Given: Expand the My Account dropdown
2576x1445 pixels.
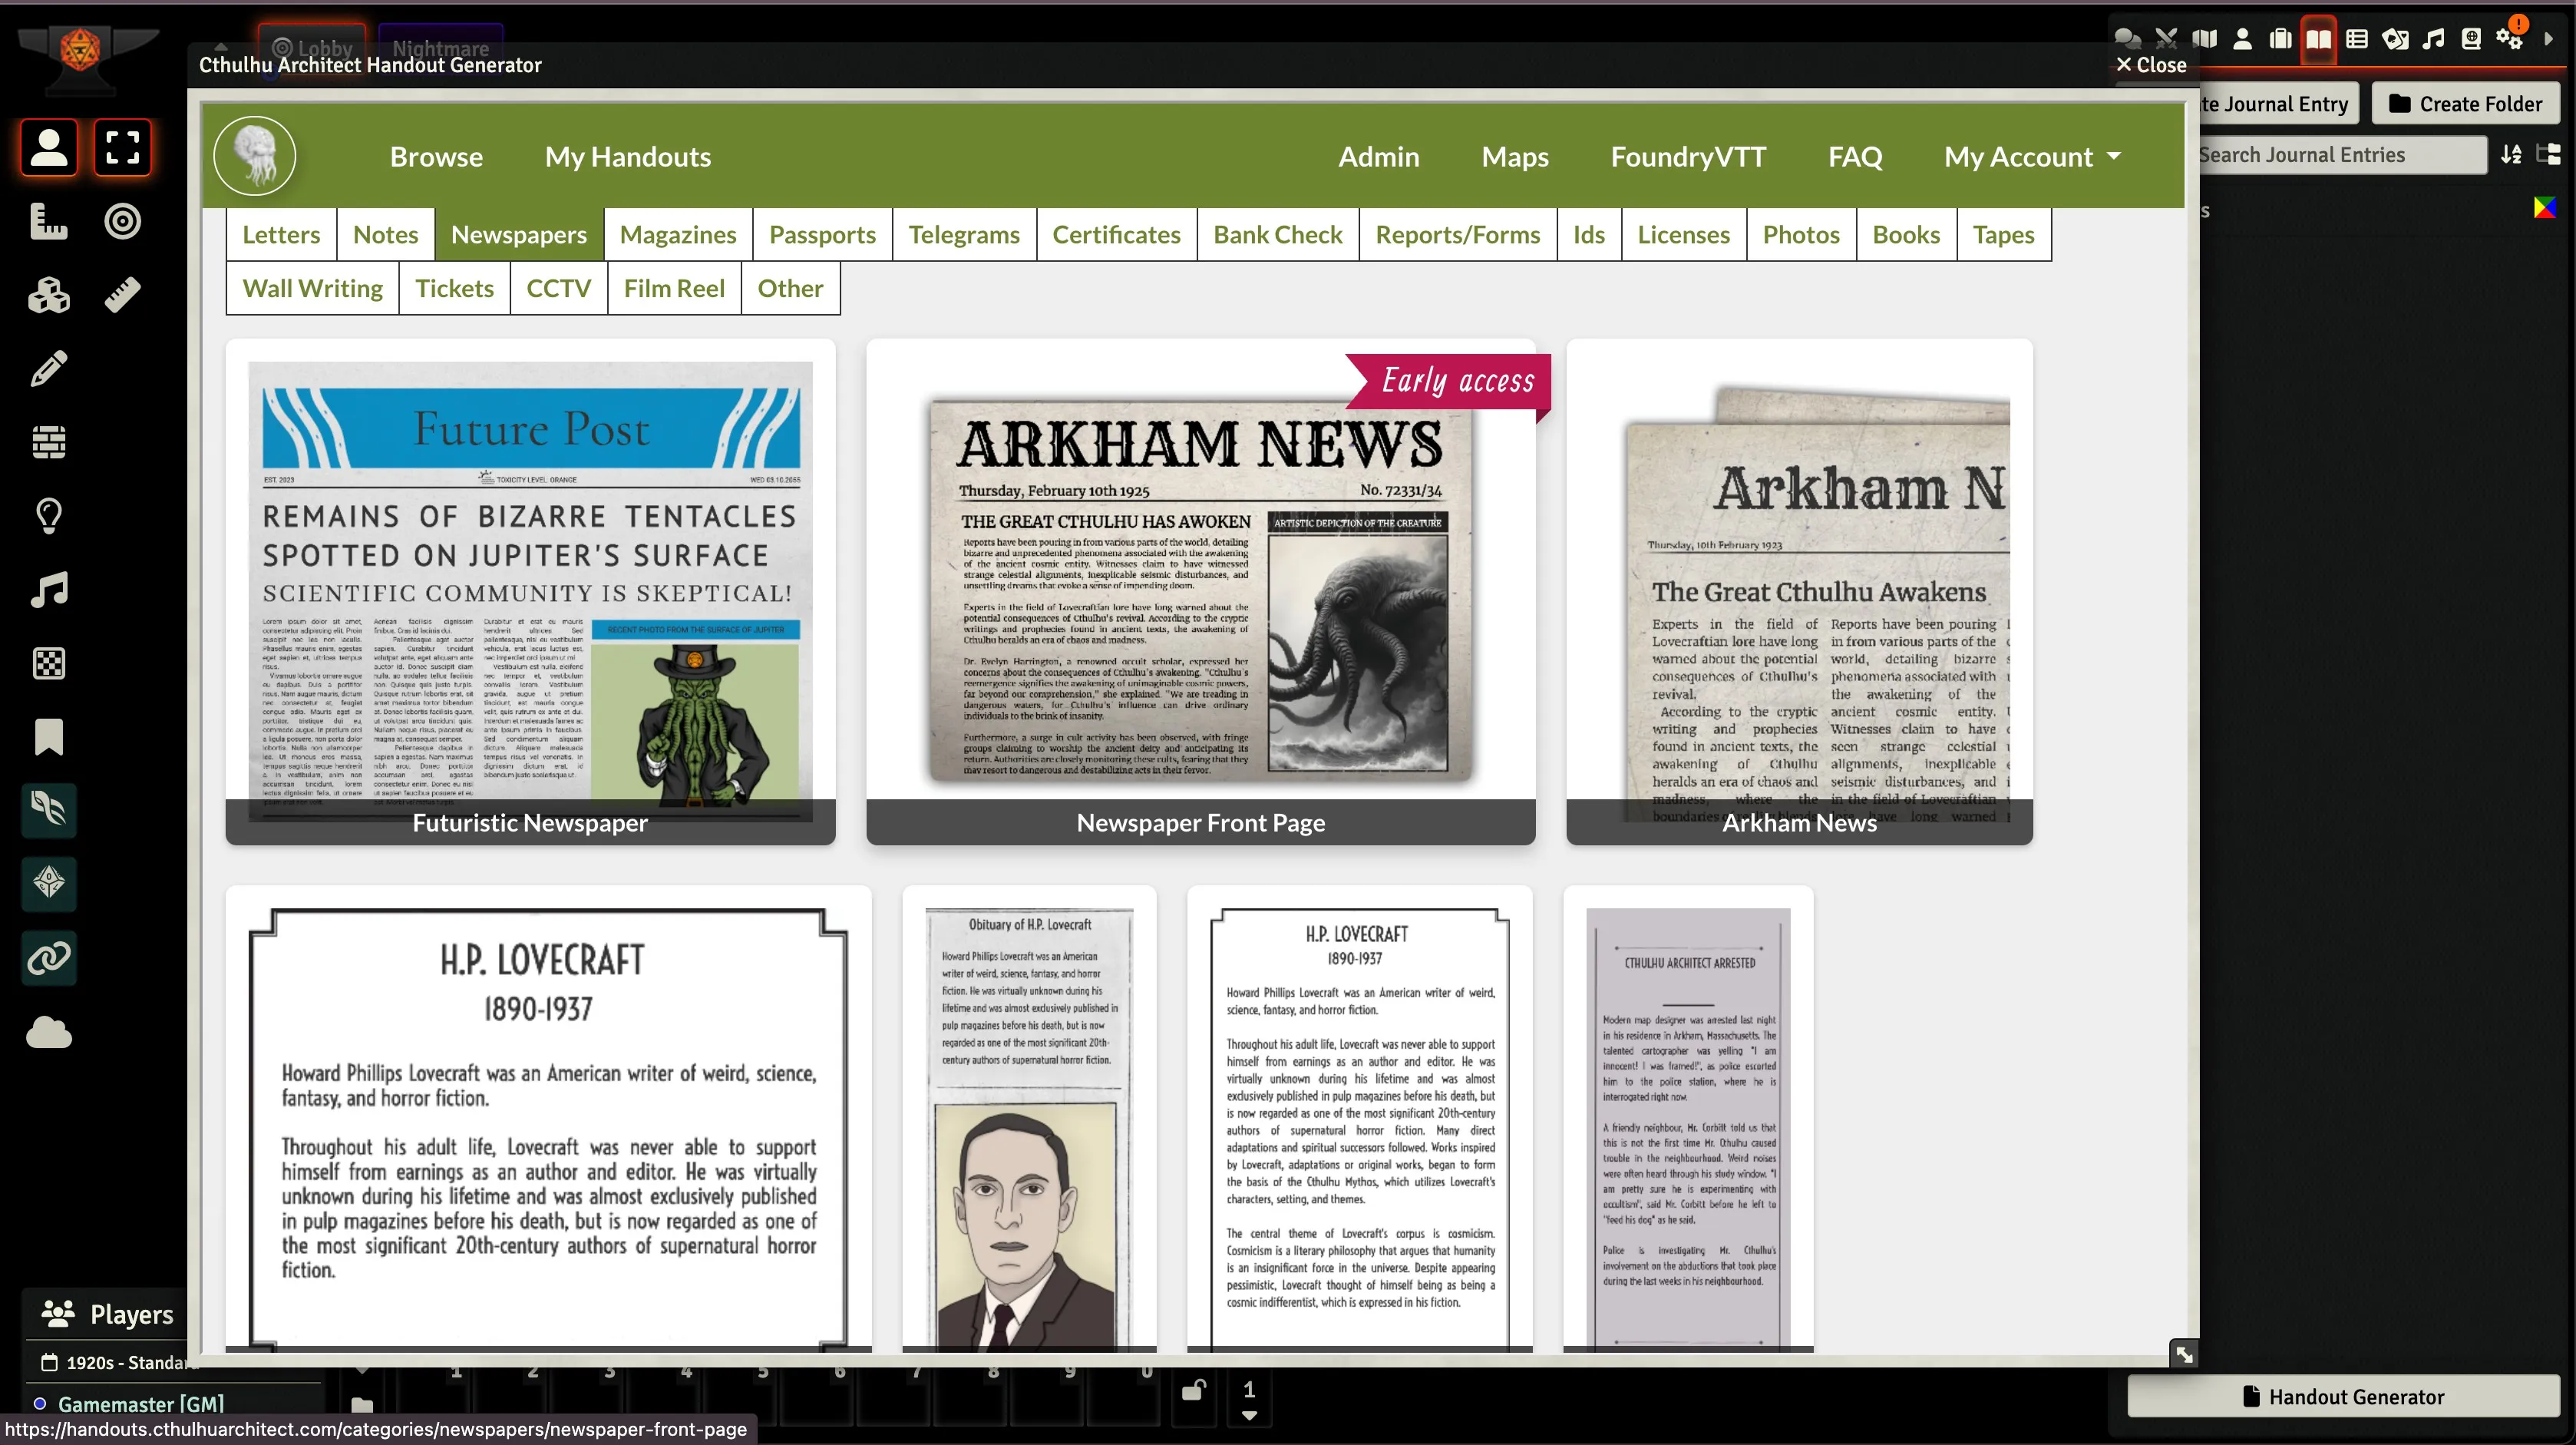Looking at the screenshot, I should [x=2032, y=157].
